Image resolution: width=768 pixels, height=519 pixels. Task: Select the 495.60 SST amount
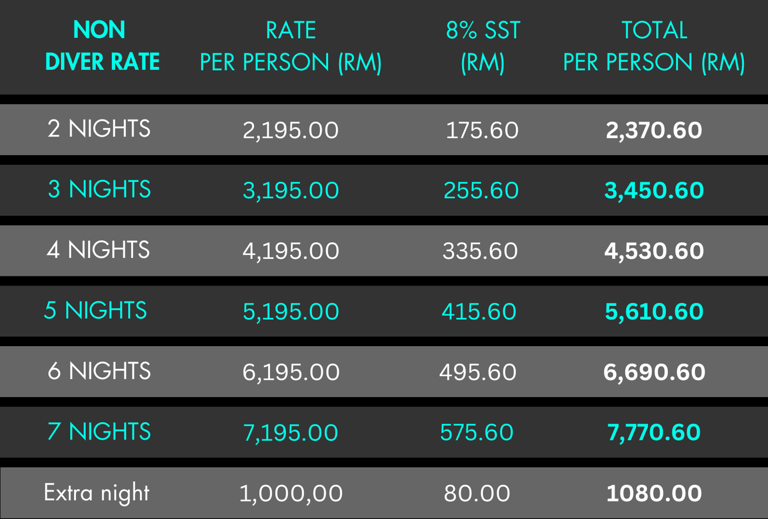point(478,373)
